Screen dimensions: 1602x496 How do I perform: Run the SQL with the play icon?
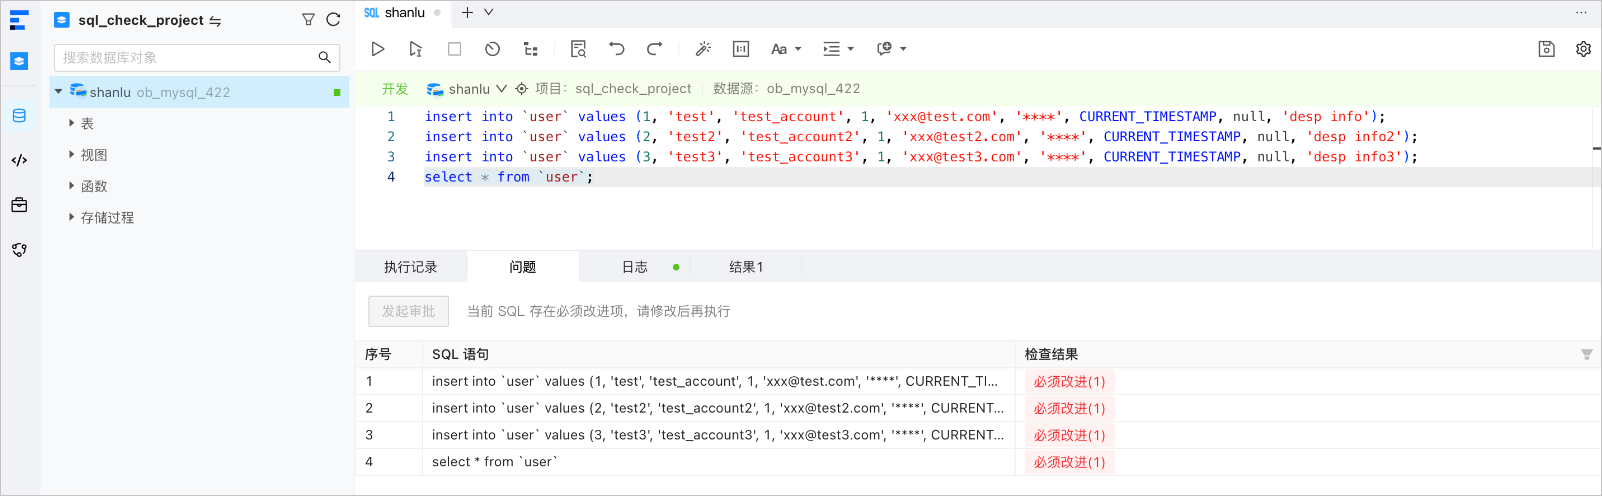(378, 49)
